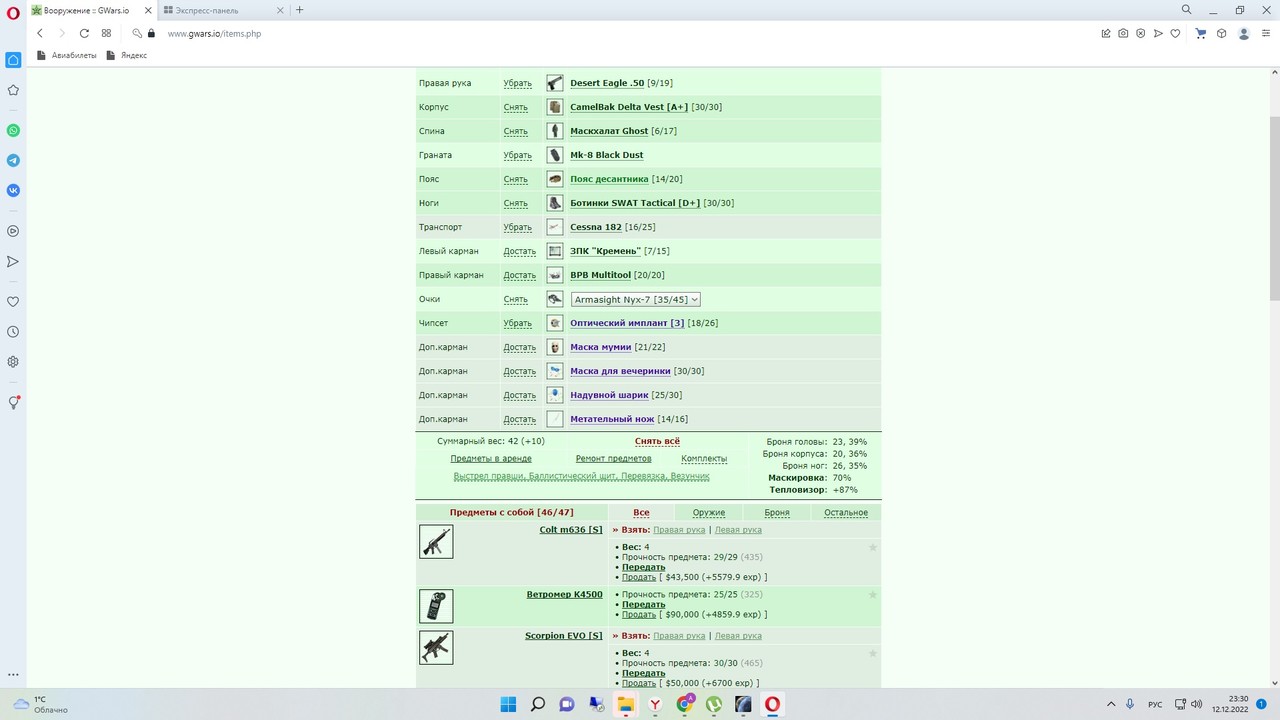Toggle favorite star for Scorpion EVO
Viewport: 1280px width, 720px height.
click(x=873, y=653)
